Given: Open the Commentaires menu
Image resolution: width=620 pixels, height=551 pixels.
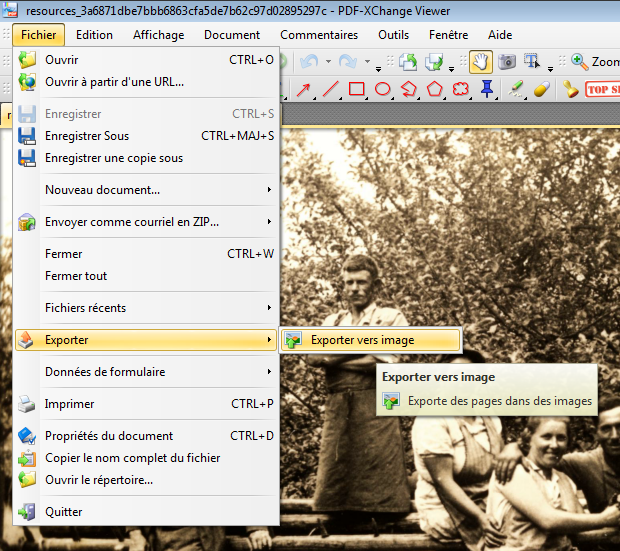Looking at the screenshot, I should tap(319, 35).
